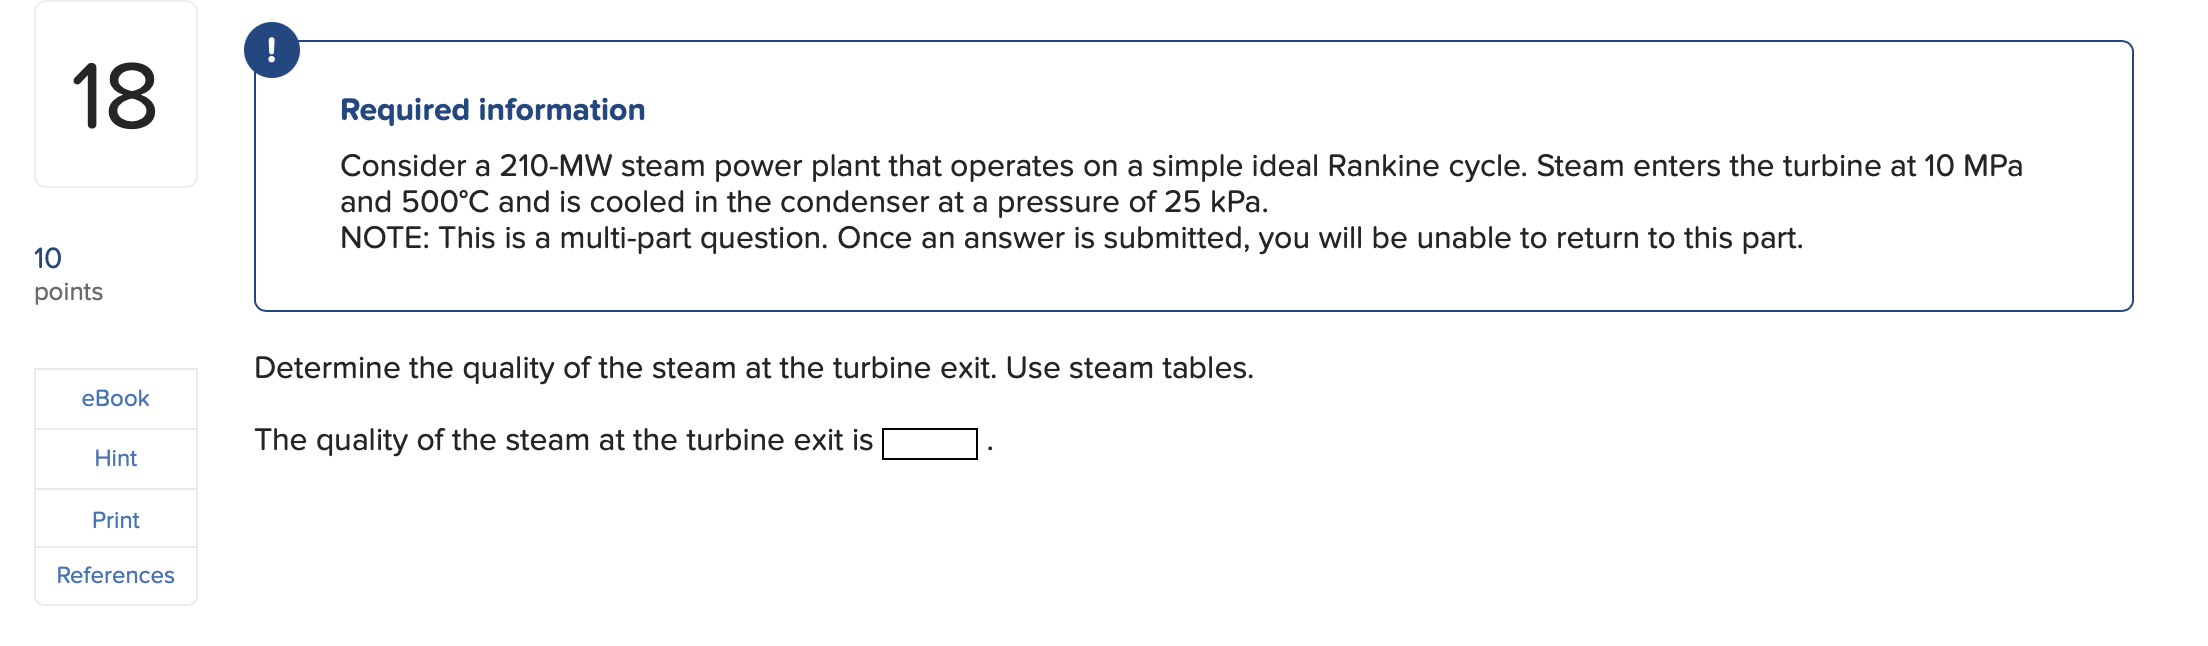
Task: Click the eBook button in the sidebar
Action: [115, 398]
